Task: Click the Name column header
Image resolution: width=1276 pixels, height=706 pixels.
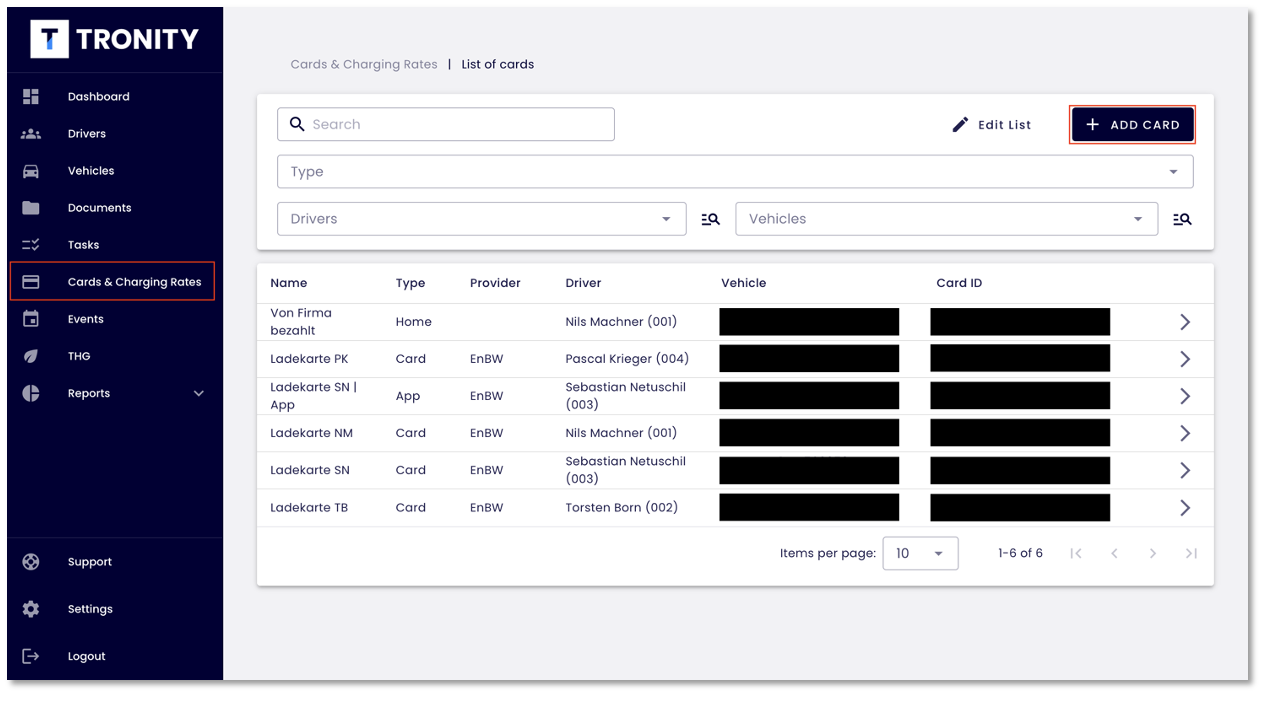Action: tap(289, 283)
